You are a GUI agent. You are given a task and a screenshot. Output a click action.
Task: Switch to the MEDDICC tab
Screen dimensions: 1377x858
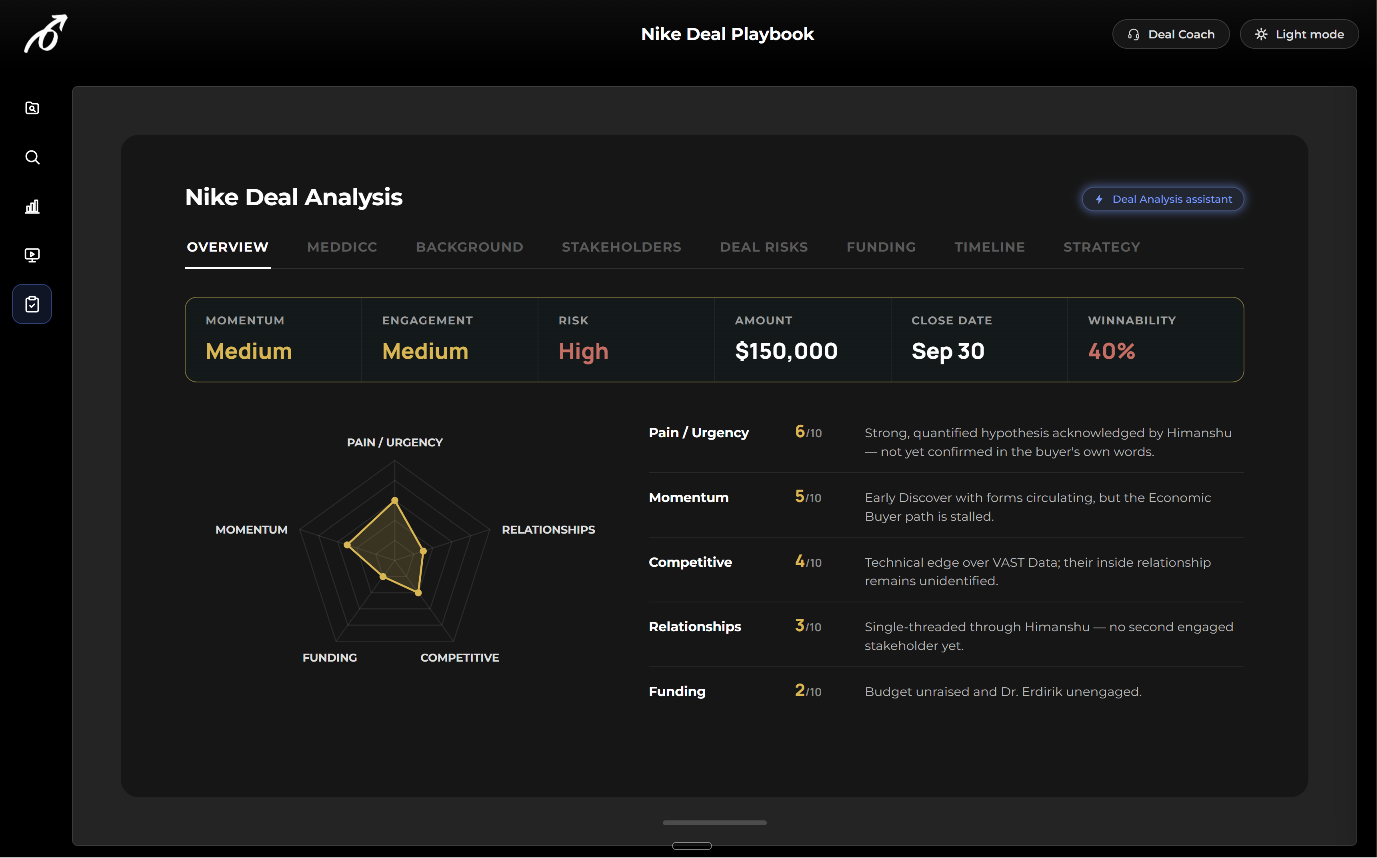pos(342,247)
